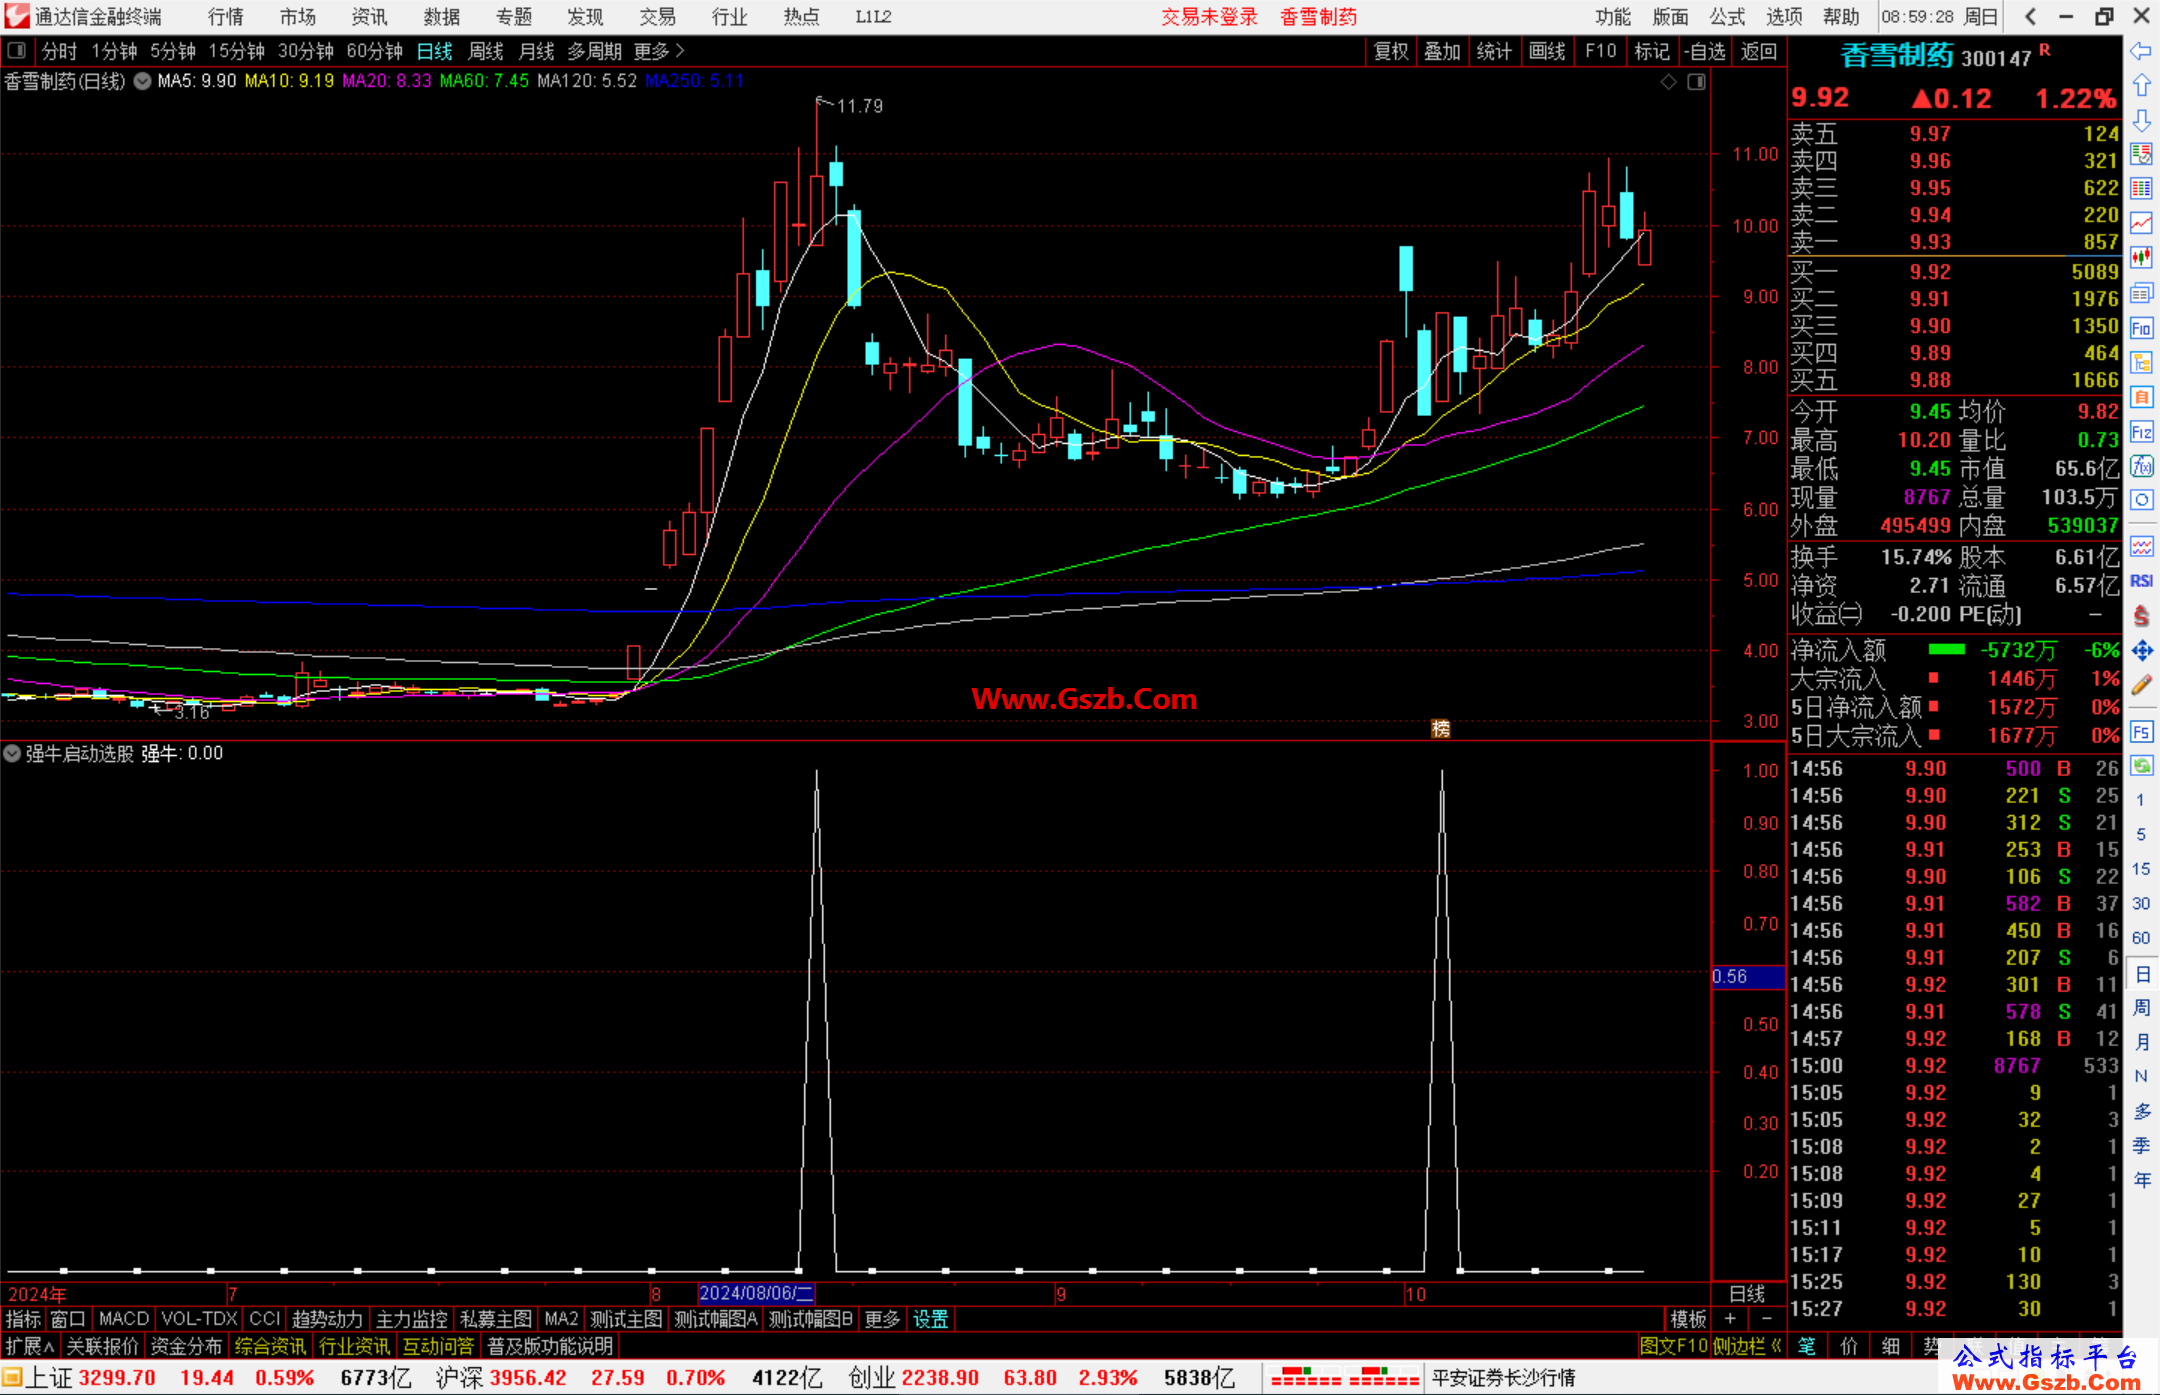Viewport: 2160px width, 1395px height.
Task: Switch period to 15 in right sidebar
Action: point(2140,869)
